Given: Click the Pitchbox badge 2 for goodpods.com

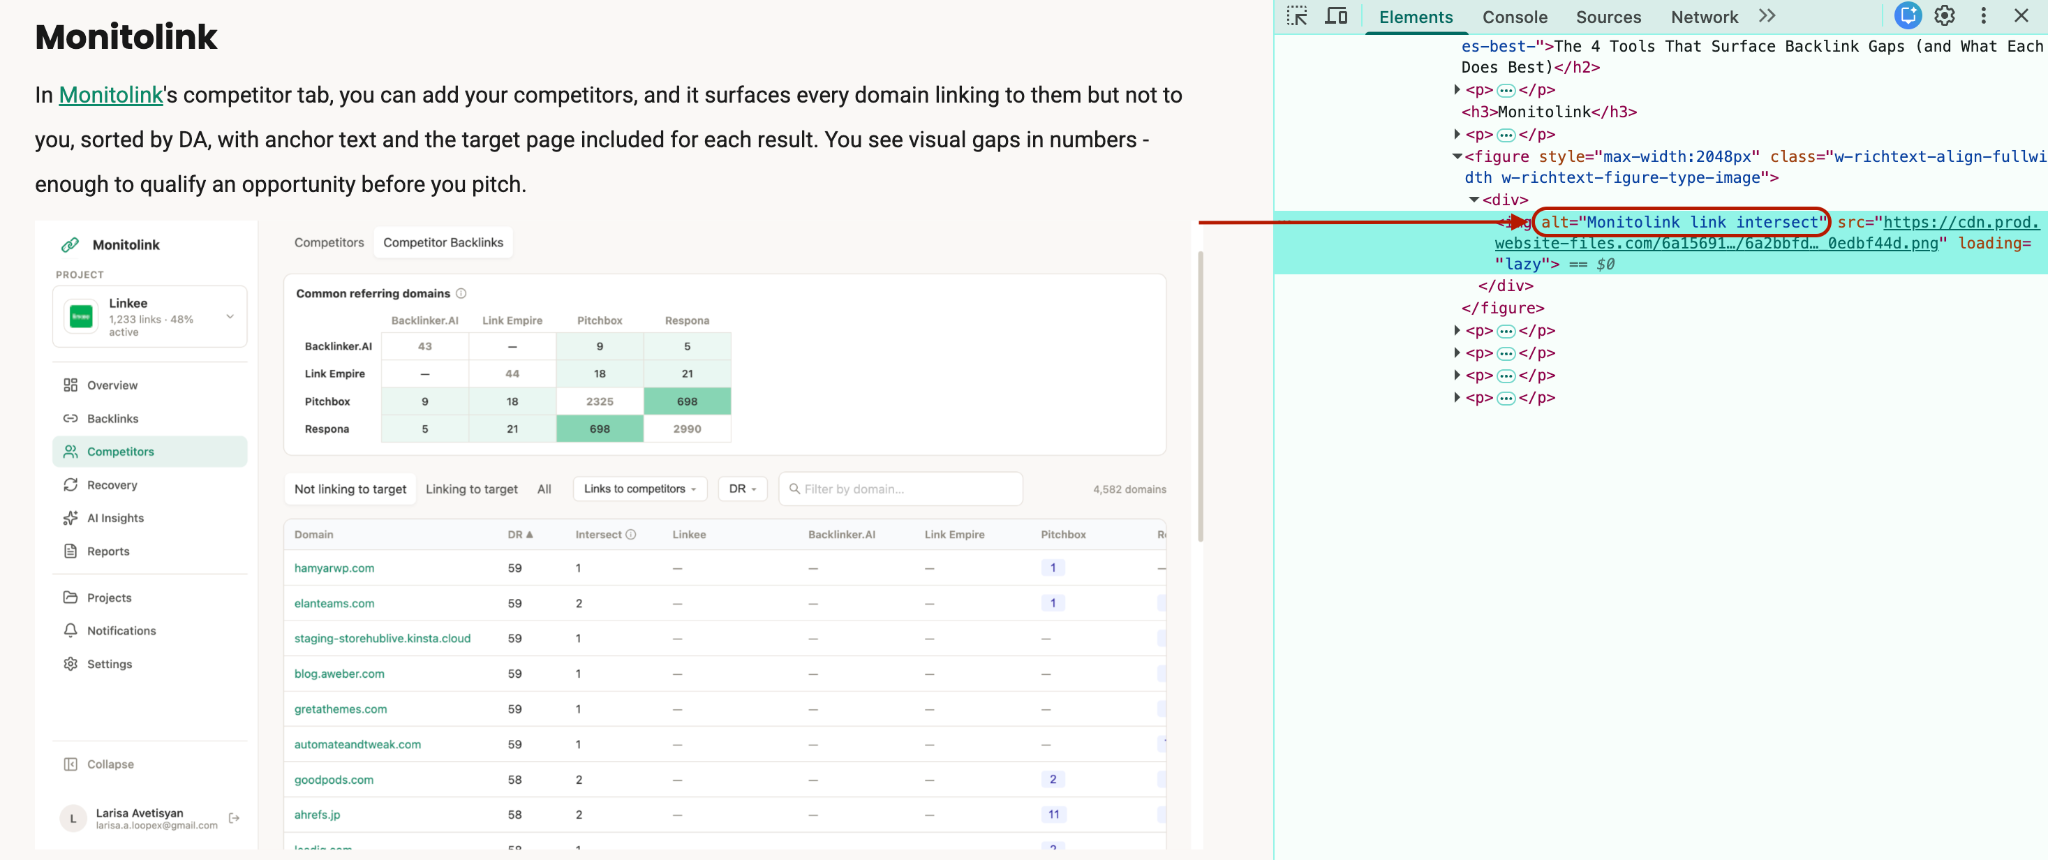Looking at the screenshot, I should [1053, 779].
